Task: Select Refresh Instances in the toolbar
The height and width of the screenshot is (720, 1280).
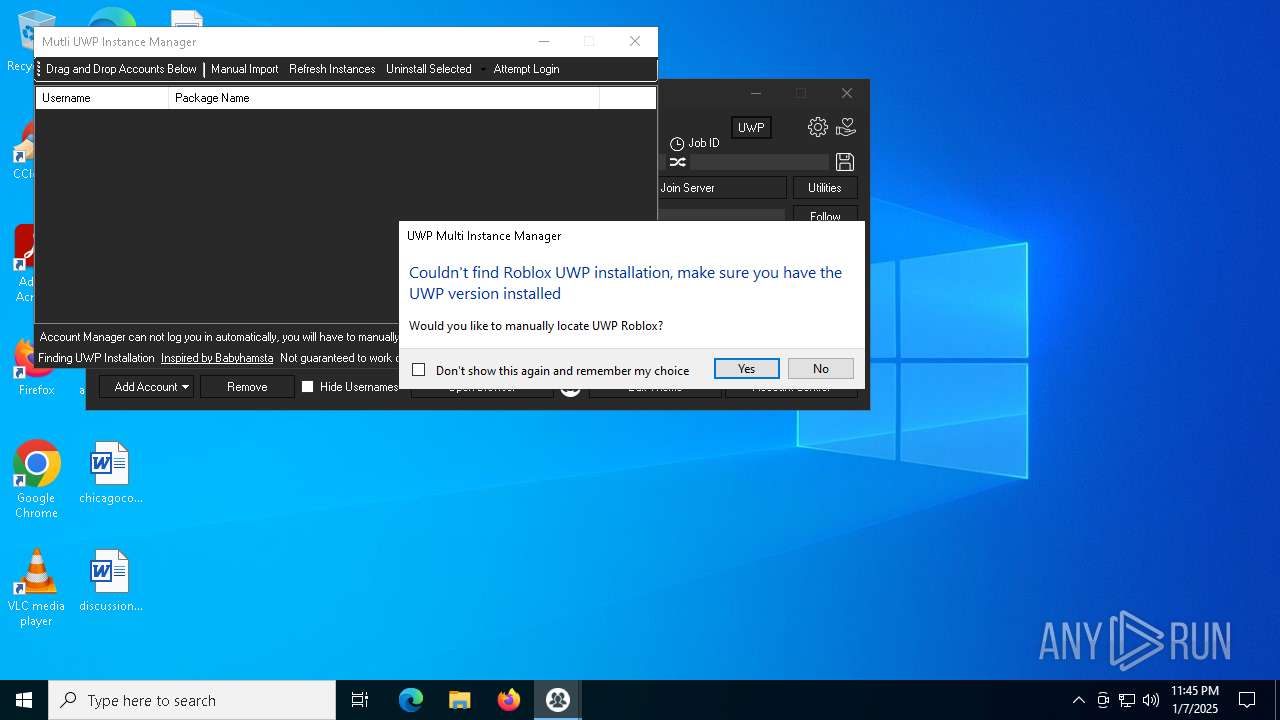Action: pos(332,69)
